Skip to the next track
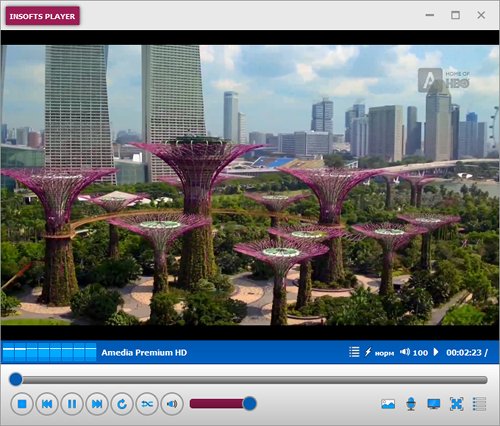500x426 pixels. pyautogui.click(x=97, y=404)
